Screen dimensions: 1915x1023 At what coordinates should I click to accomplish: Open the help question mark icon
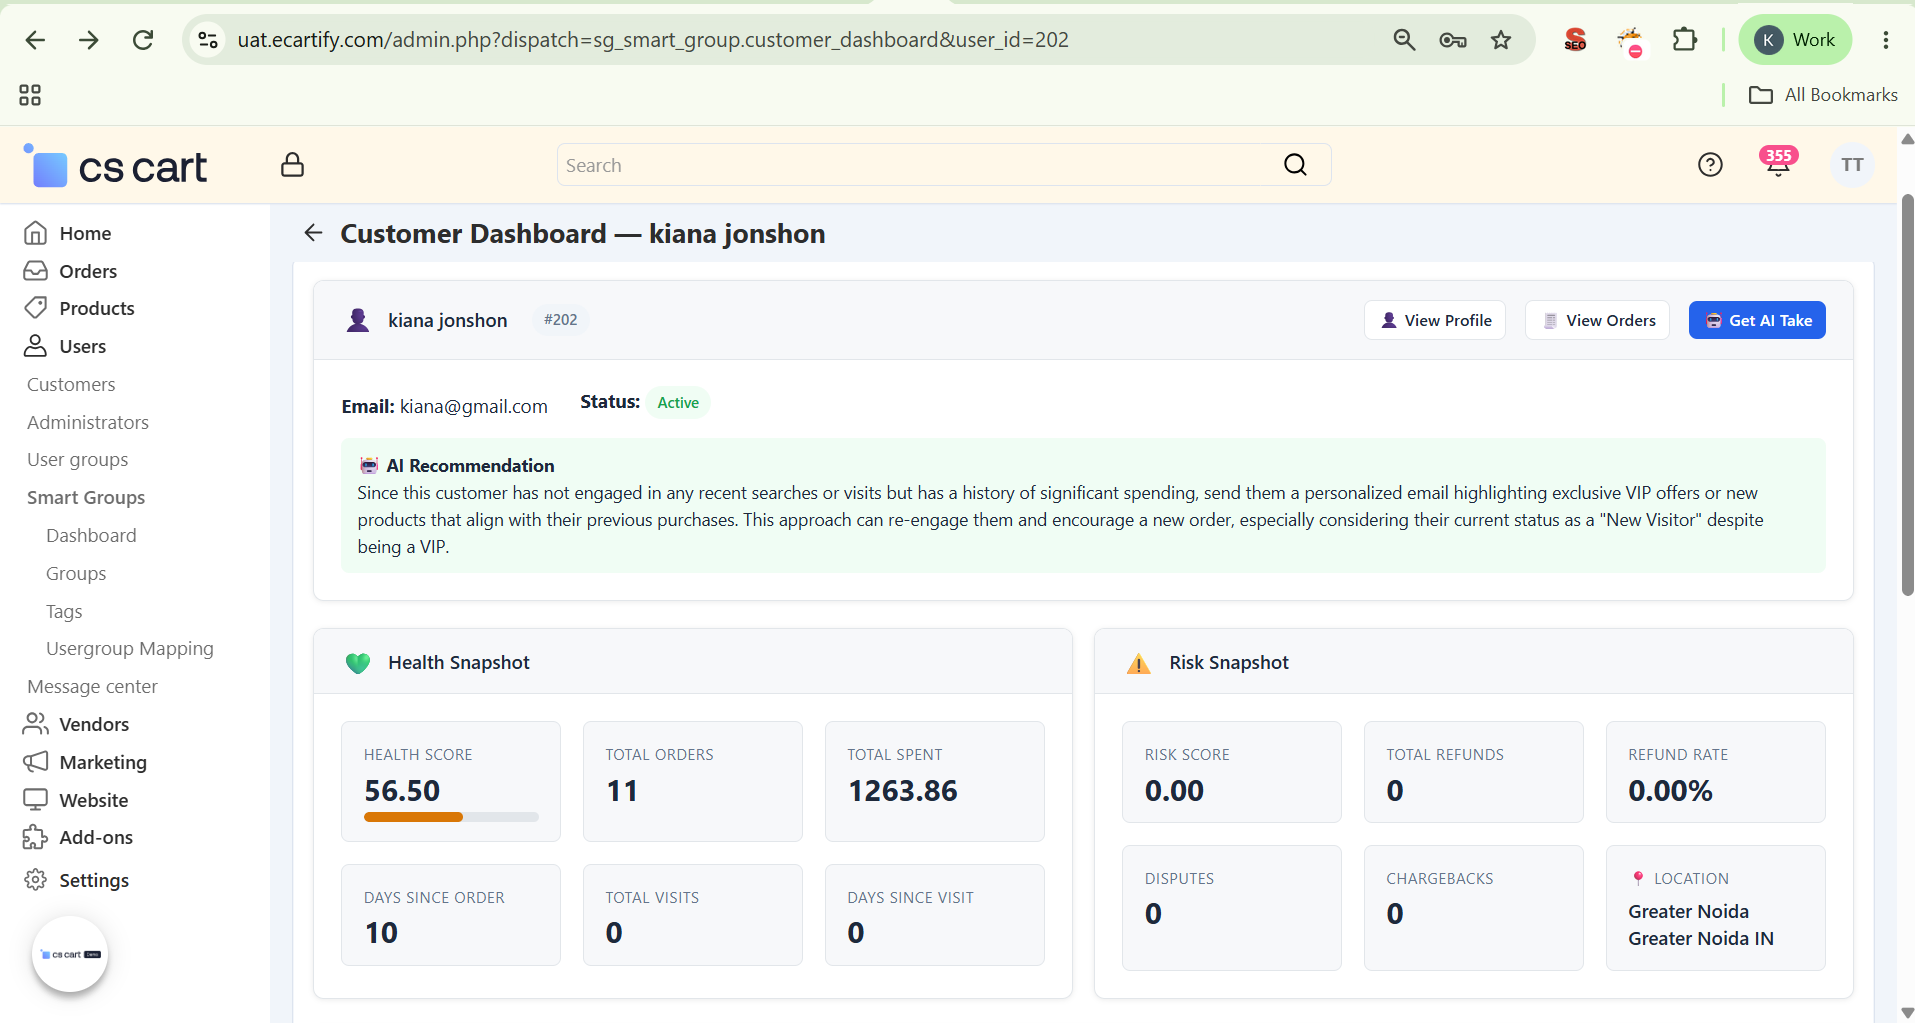tap(1710, 165)
